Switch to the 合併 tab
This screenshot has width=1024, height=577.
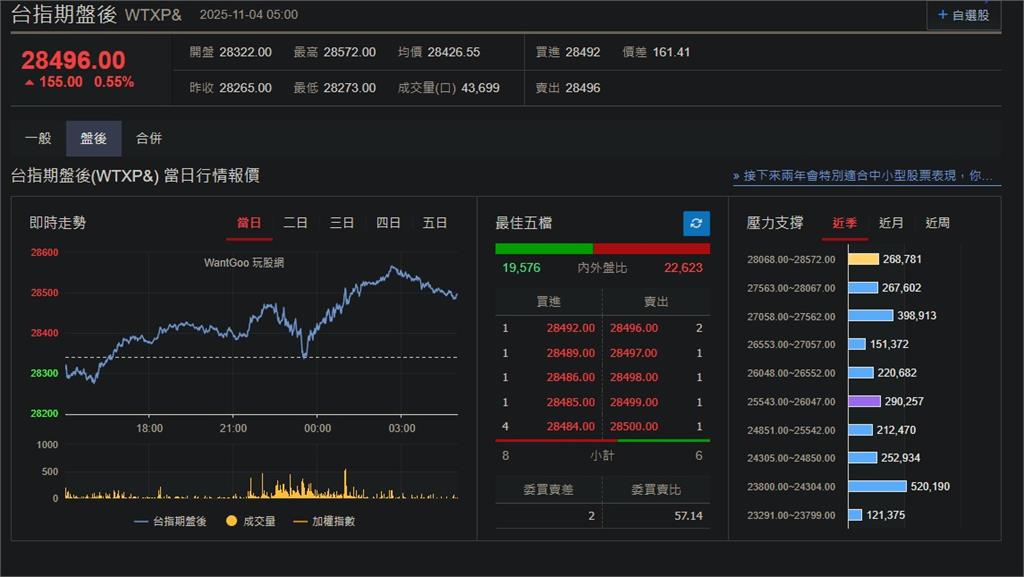(148, 138)
